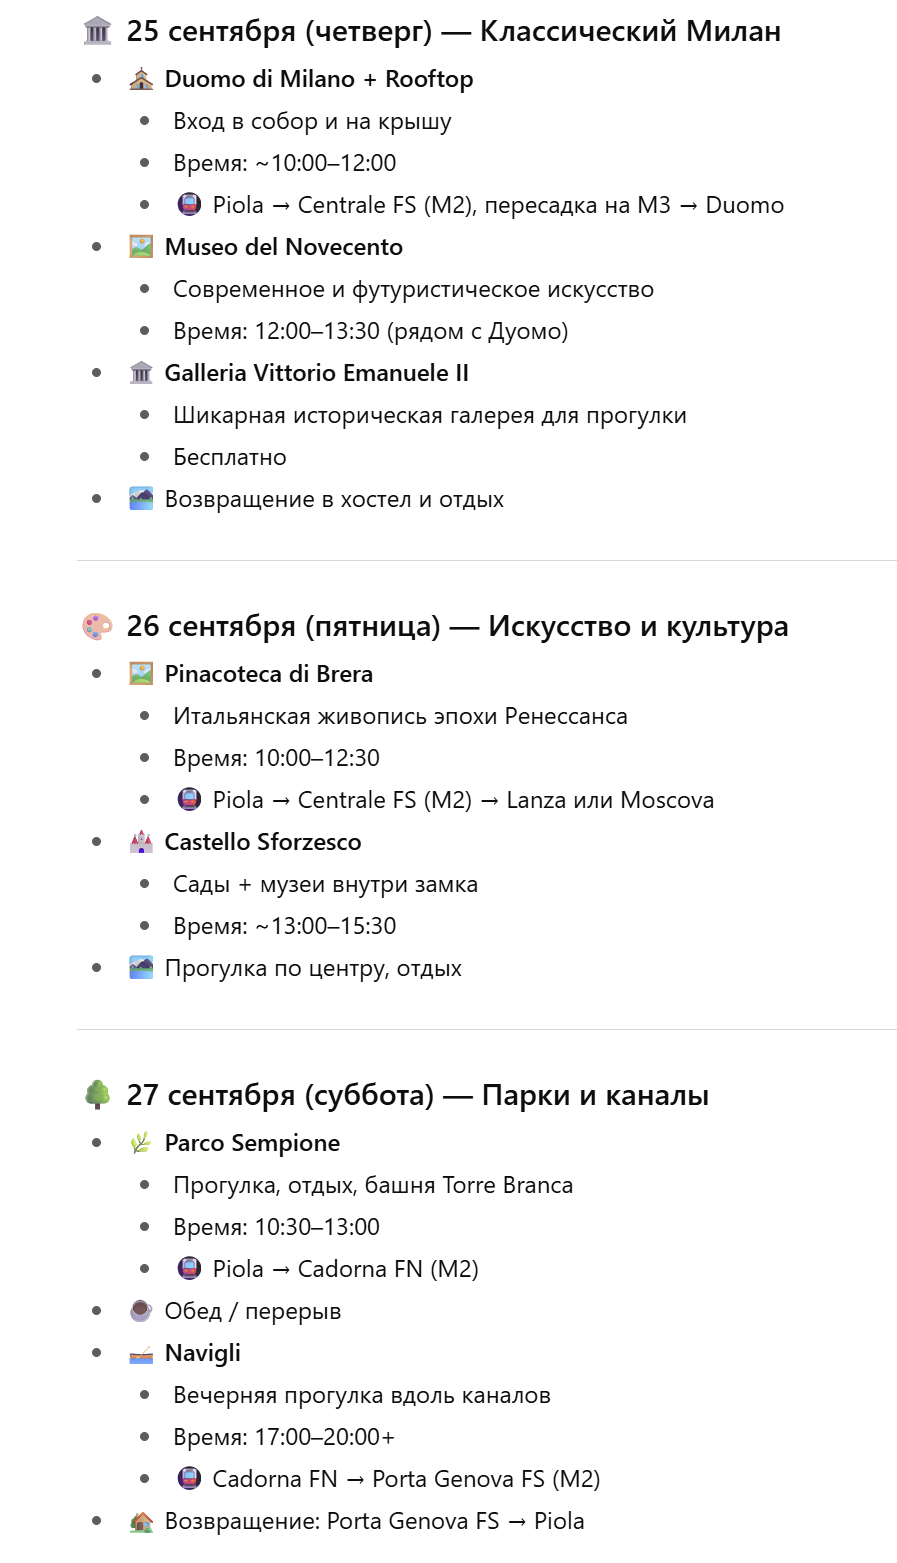The image size is (897, 1563).
Task: Click the landscape emoji beside Возвращение в хостел и отдых
Action: [141, 499]
